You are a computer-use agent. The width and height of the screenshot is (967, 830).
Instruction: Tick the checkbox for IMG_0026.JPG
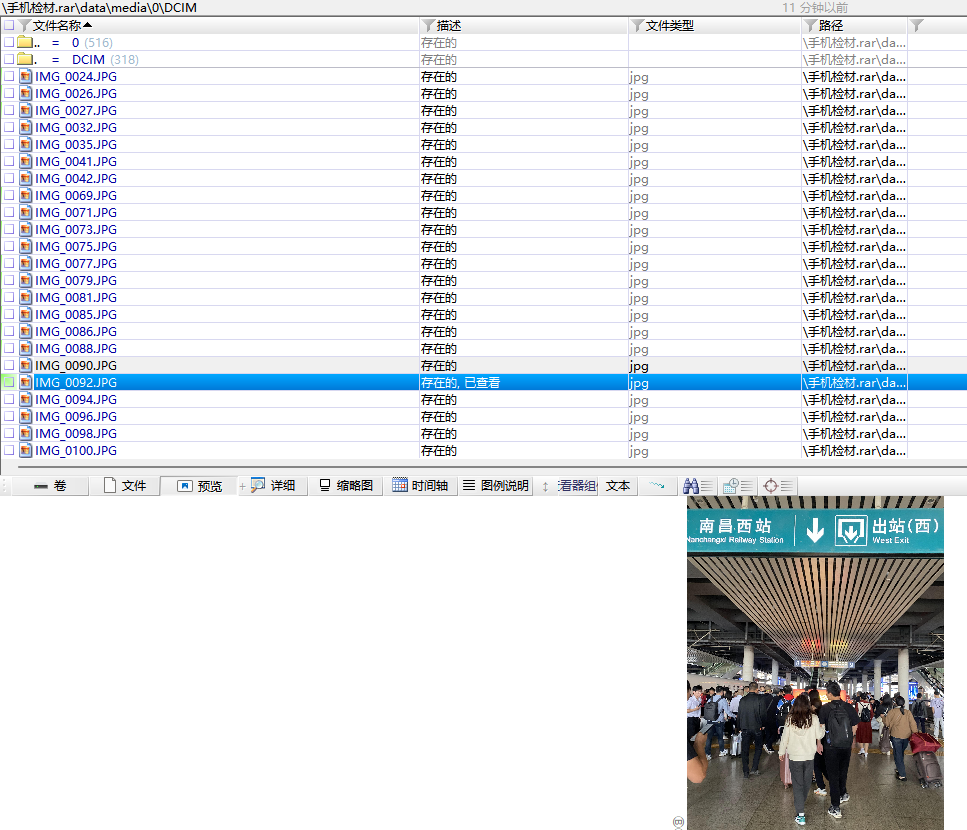coord(9,93)
